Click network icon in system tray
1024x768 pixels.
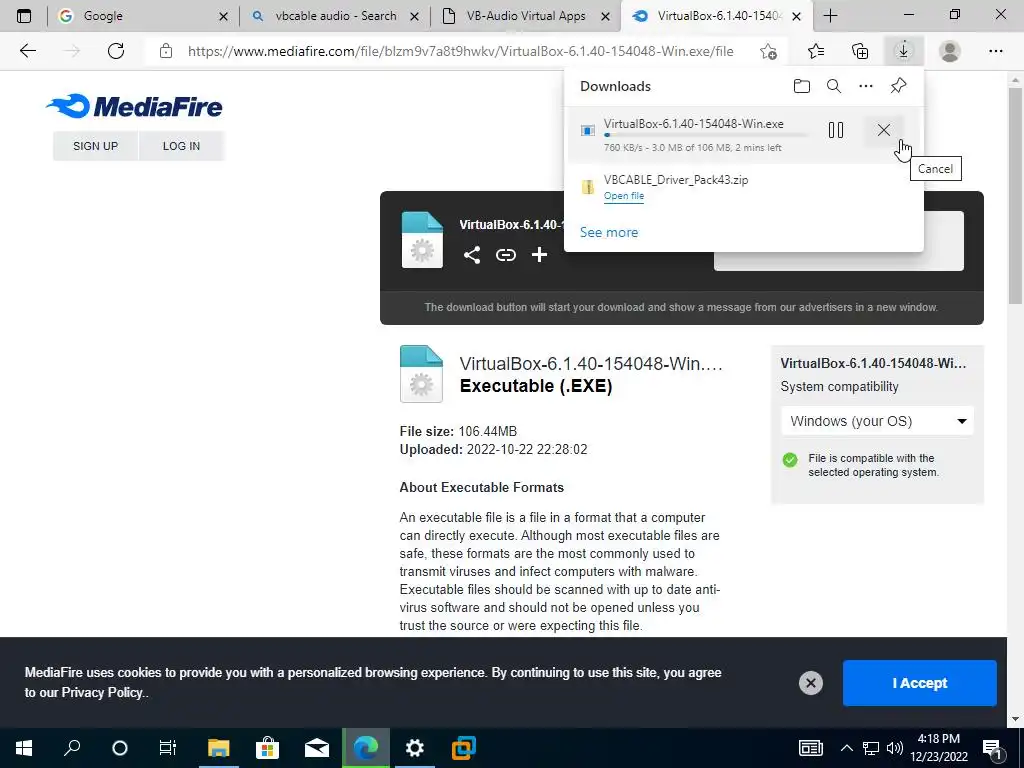coord(871,748)
